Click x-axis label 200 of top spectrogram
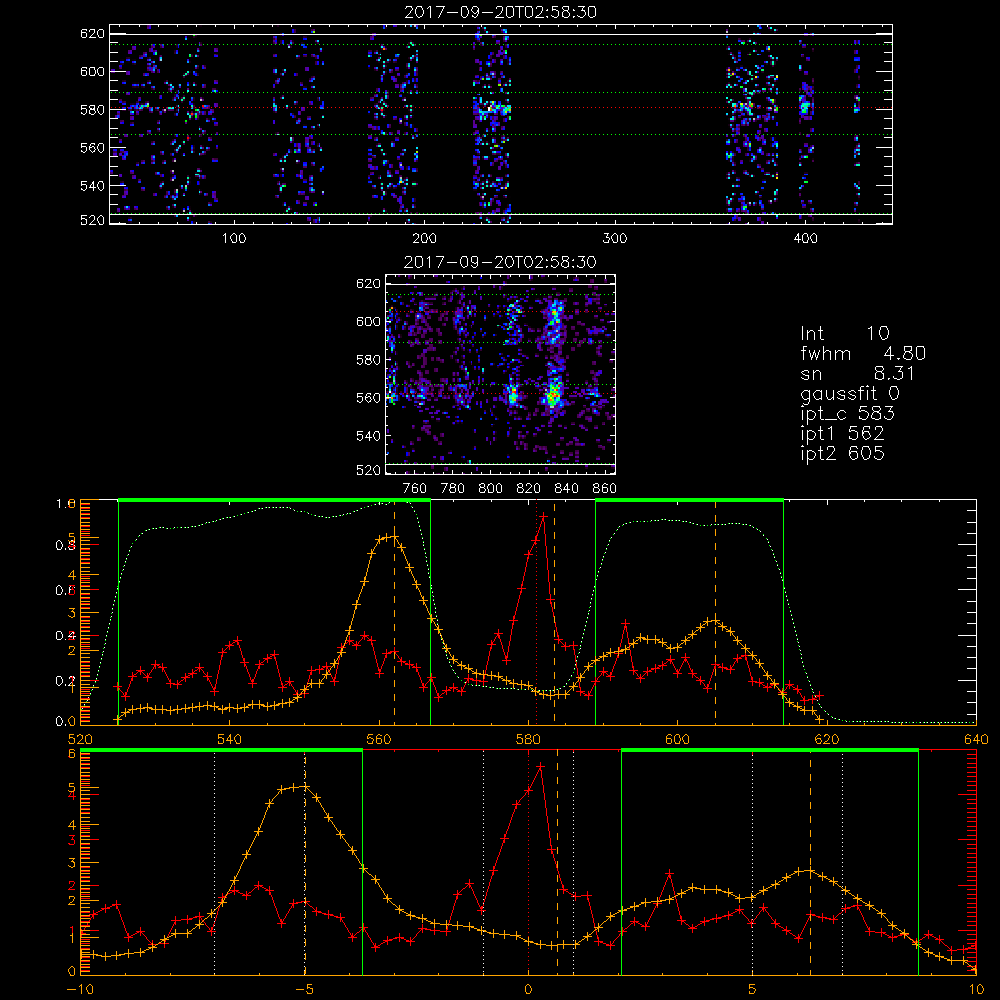Image resolution: width=1000 pixels, height=1000 pixels. click(x=424, y=239)
